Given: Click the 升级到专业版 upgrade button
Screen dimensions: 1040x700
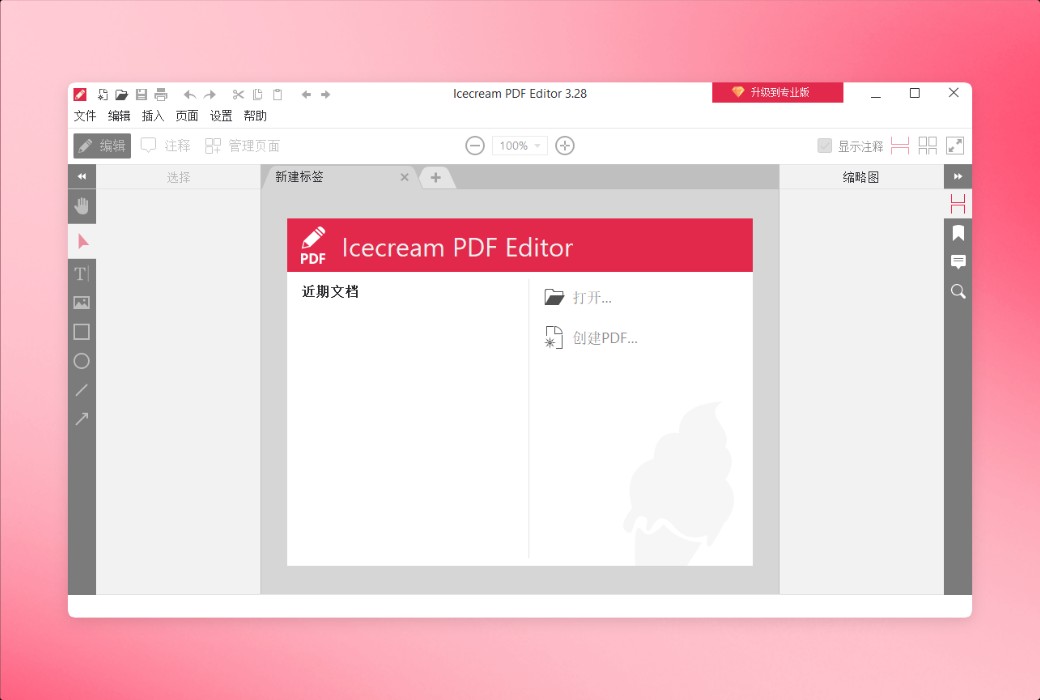Looking at the screenshot, I should (777, 92).
